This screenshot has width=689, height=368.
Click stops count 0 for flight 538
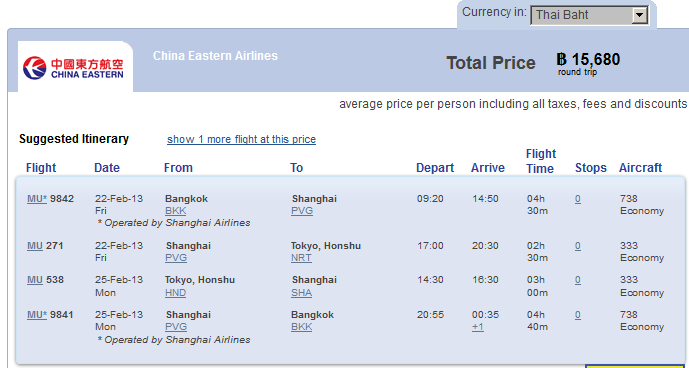[x=577, y=280]
